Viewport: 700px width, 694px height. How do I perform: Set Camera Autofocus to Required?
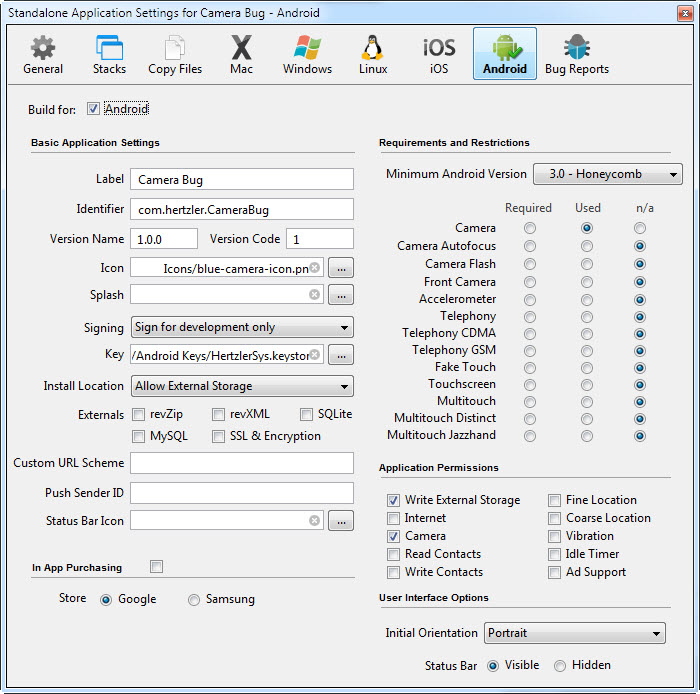[529, 246]
